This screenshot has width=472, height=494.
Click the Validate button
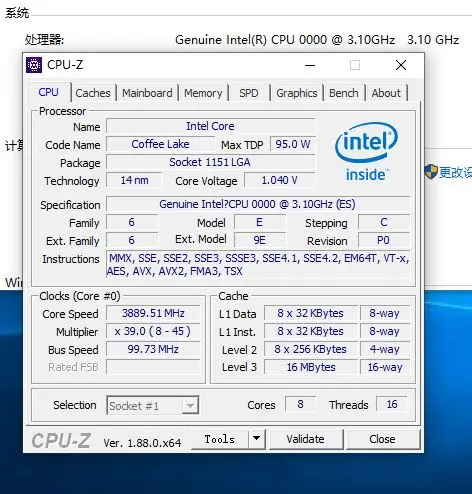click(x=305, y=439)
